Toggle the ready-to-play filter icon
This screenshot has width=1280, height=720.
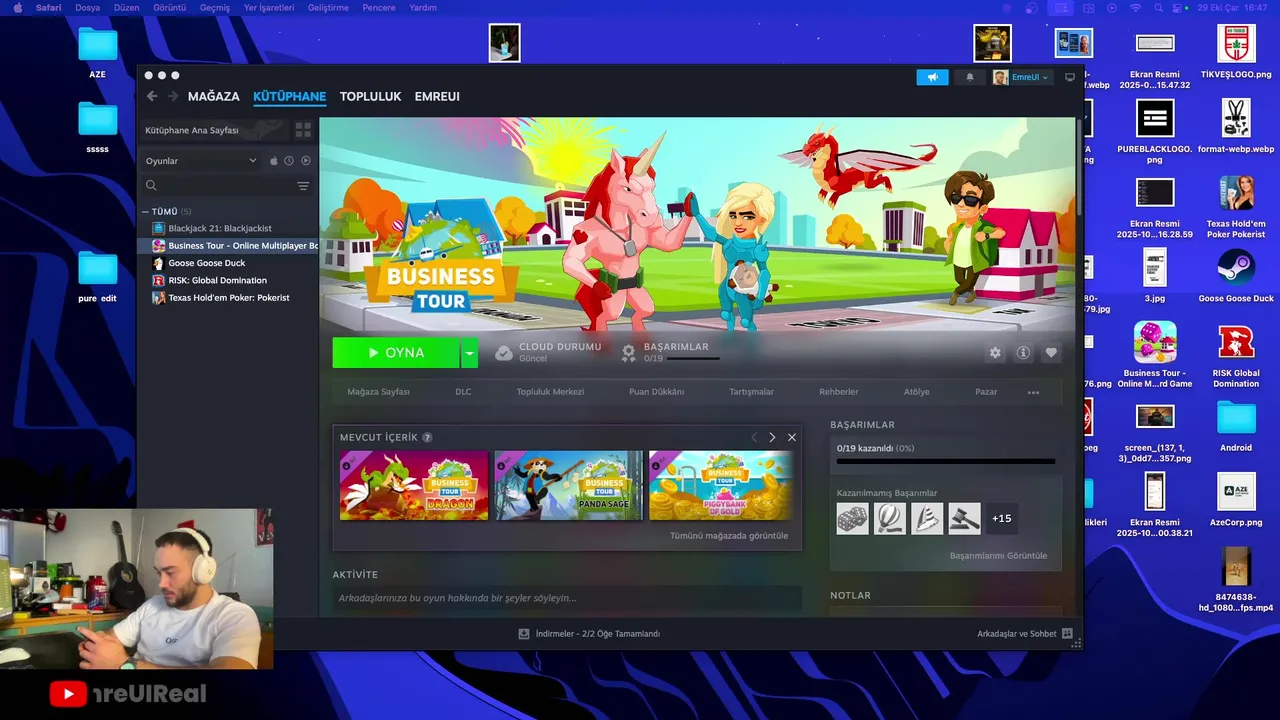(306, 160)
